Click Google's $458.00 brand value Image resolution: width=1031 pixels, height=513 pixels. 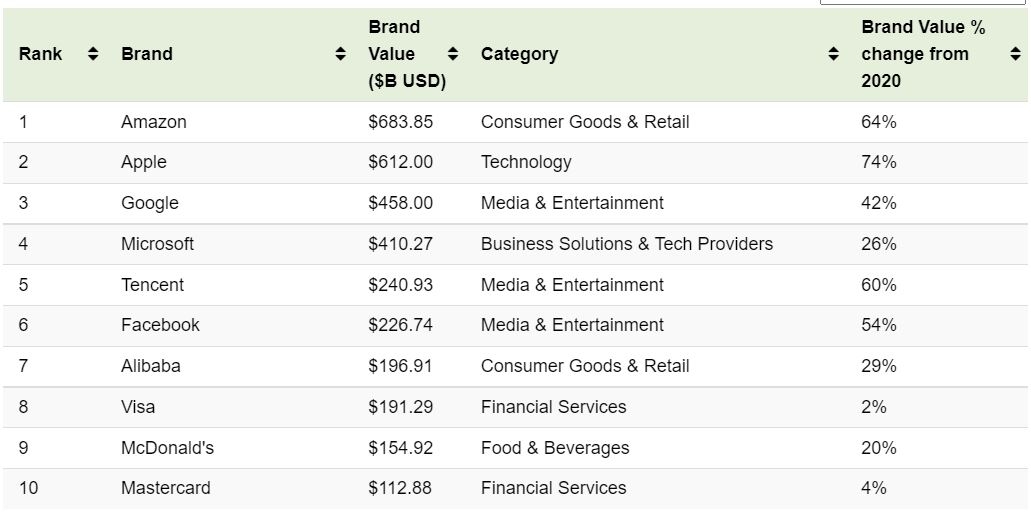[400, 203]
